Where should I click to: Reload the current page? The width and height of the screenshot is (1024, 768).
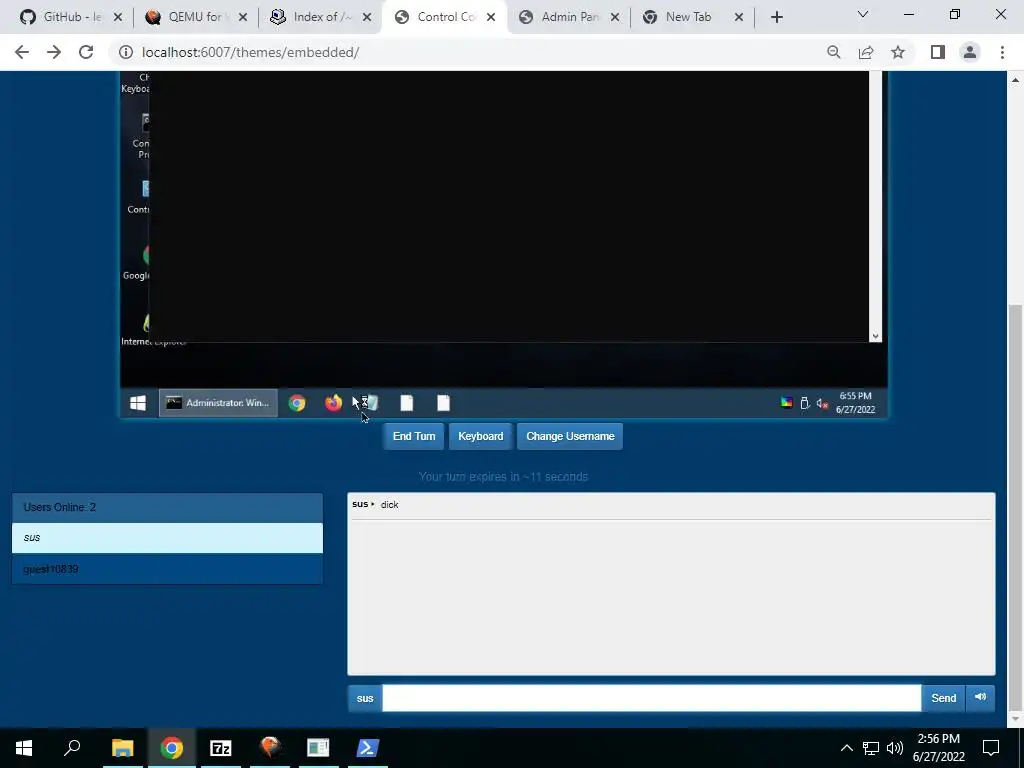click(x=86, y=52)
